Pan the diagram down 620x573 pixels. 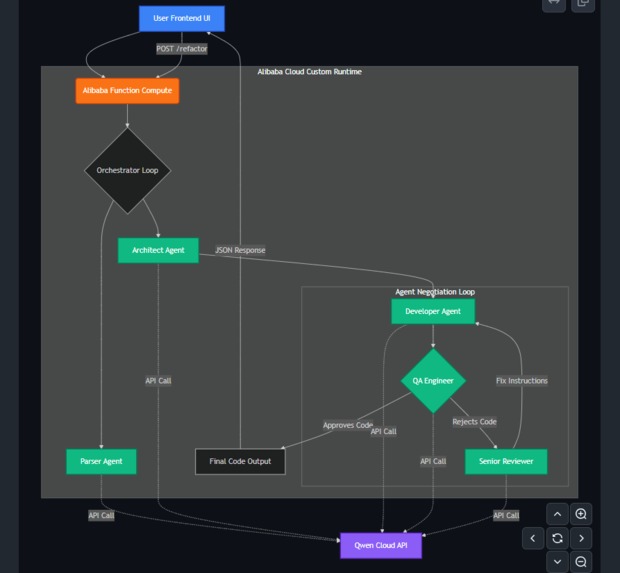(x=557, y=562)
